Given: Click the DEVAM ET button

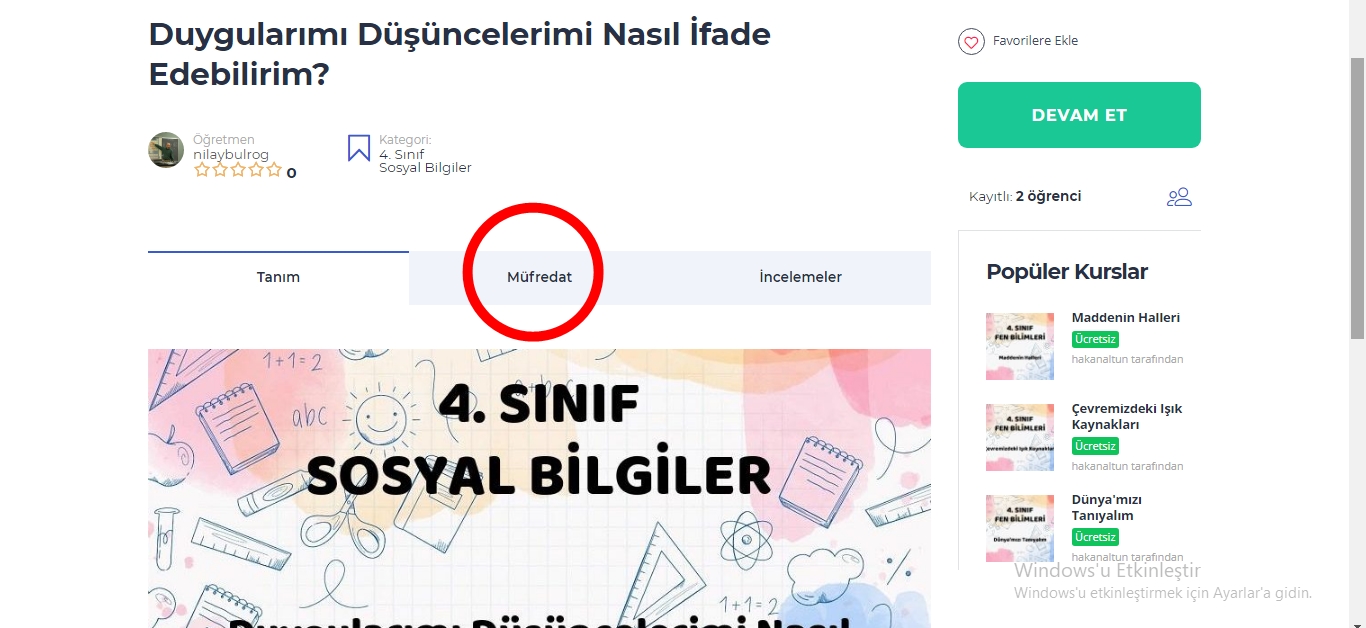Looking at the screenshot, I should [1079, 115].
